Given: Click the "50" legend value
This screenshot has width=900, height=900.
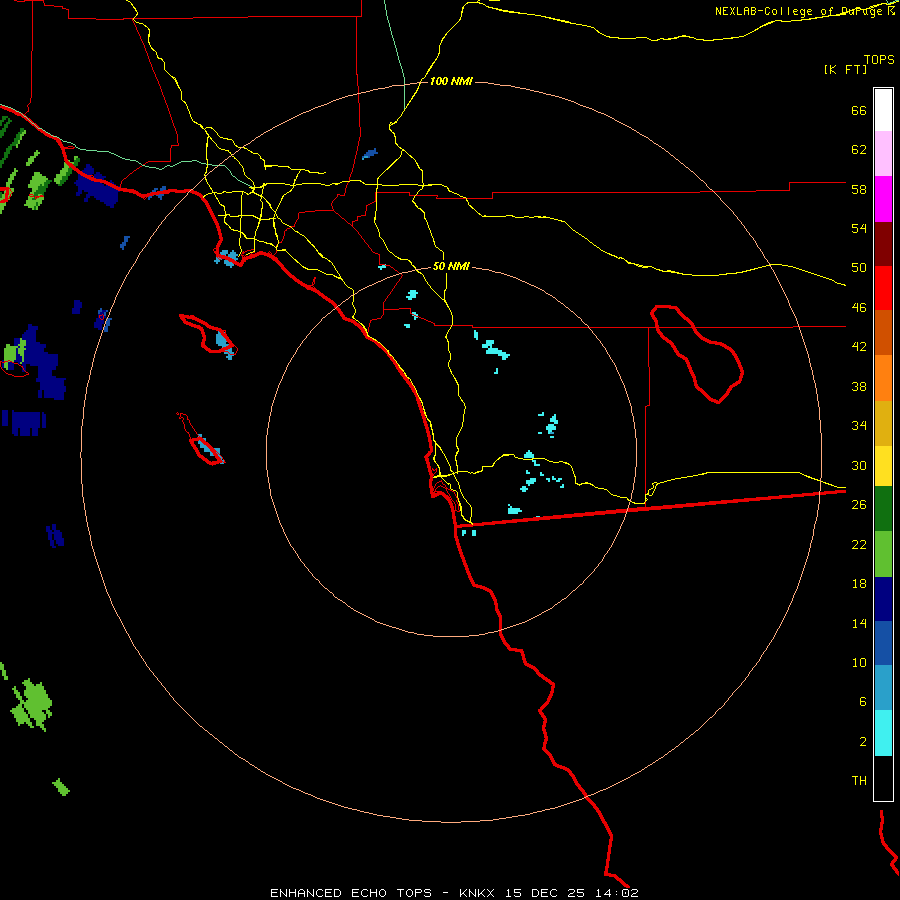Looking at the screenshot, I should [x=859, y=268].
